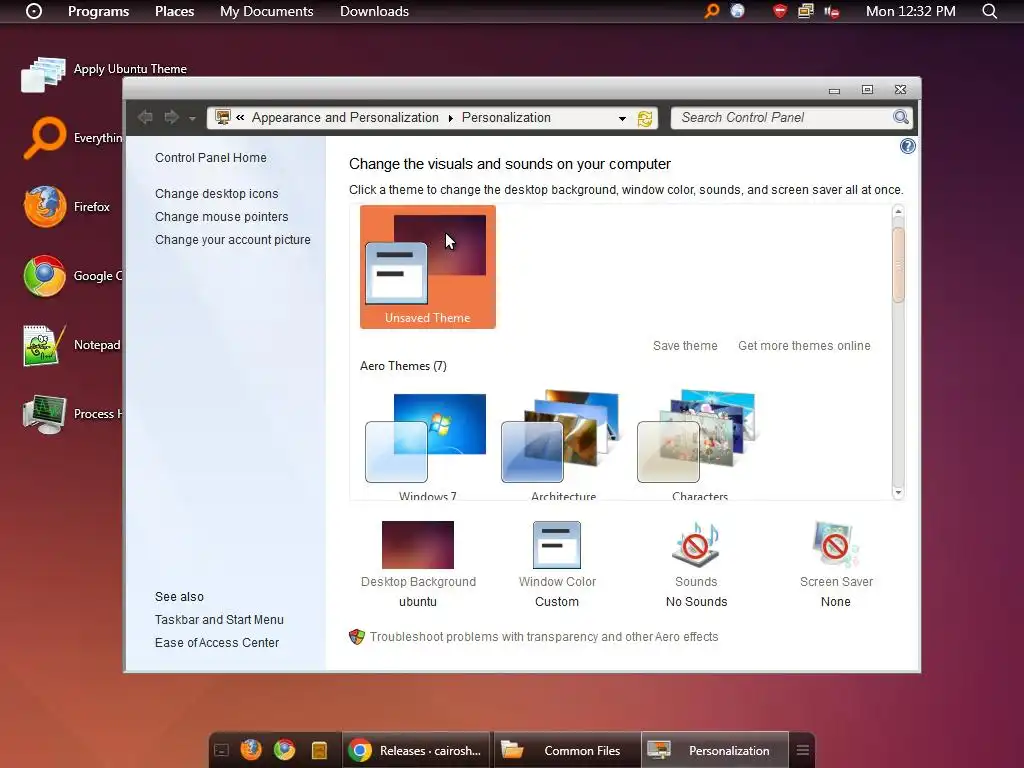Click theme list scroll down arrow

(x=898, y=492)
